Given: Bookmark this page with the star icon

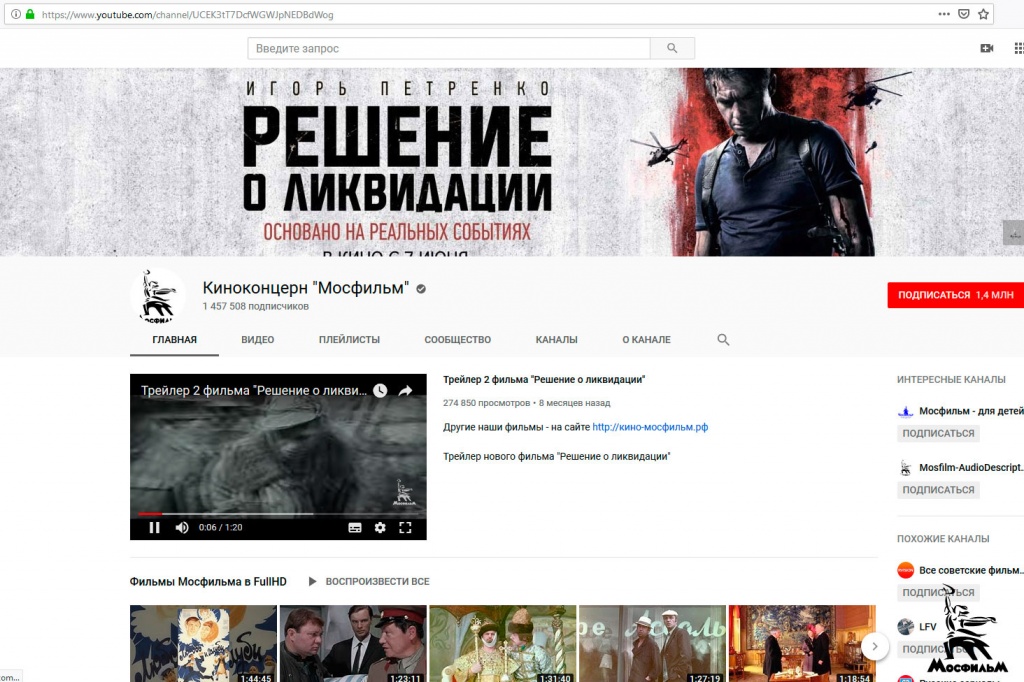Looking at the screenshot, I should tap(984, 14).
